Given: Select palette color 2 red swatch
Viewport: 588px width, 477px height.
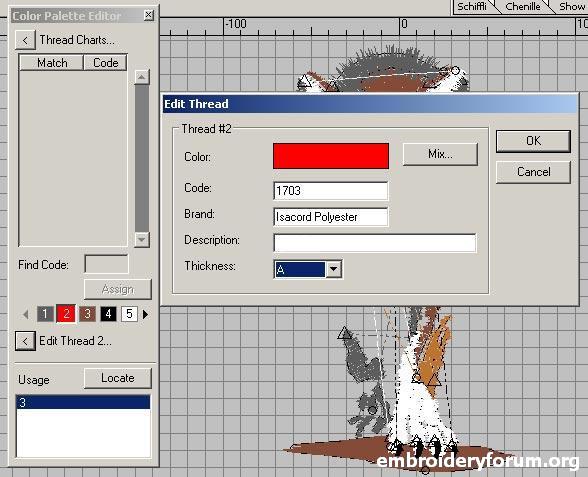Looking at the screenshot, I should pyautogui.click(x=66, y=314).
